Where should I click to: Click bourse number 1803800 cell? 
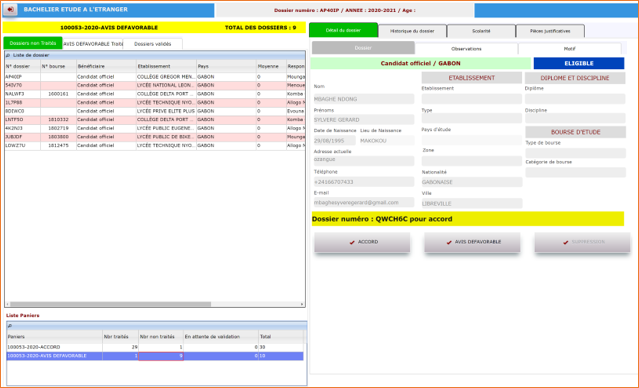(x=58, y=137)
